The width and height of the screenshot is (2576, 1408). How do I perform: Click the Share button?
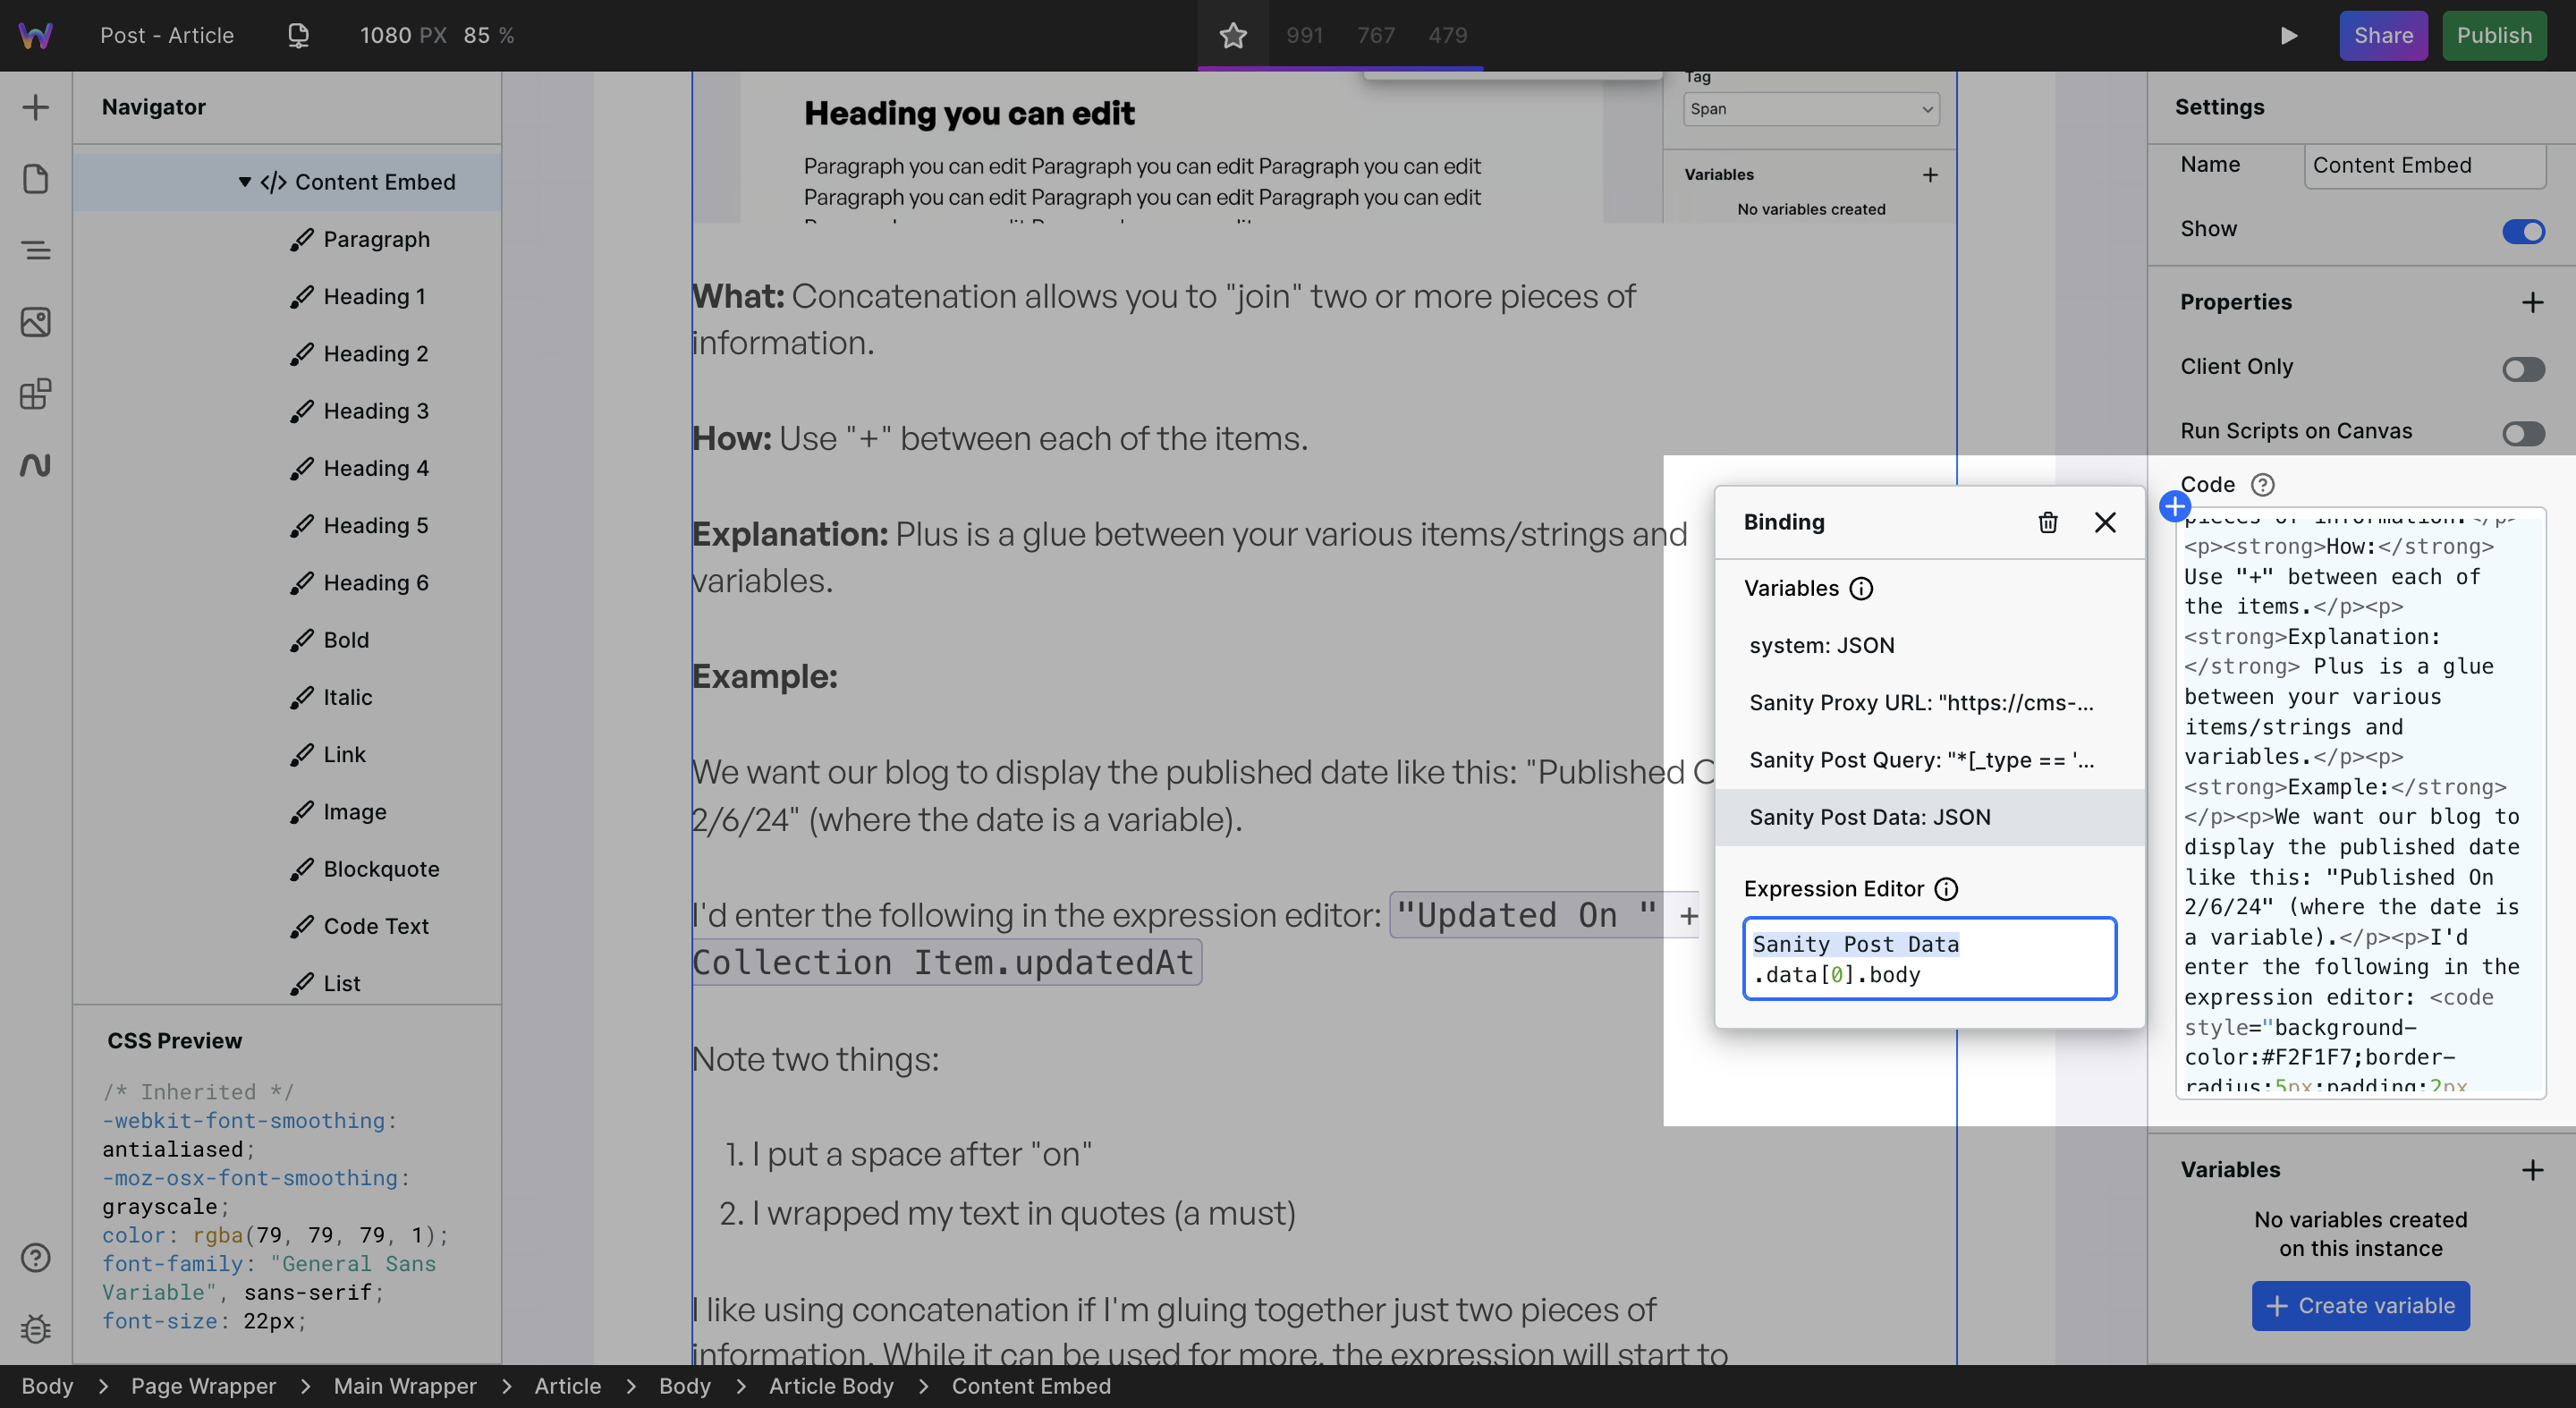[2383, 36]
